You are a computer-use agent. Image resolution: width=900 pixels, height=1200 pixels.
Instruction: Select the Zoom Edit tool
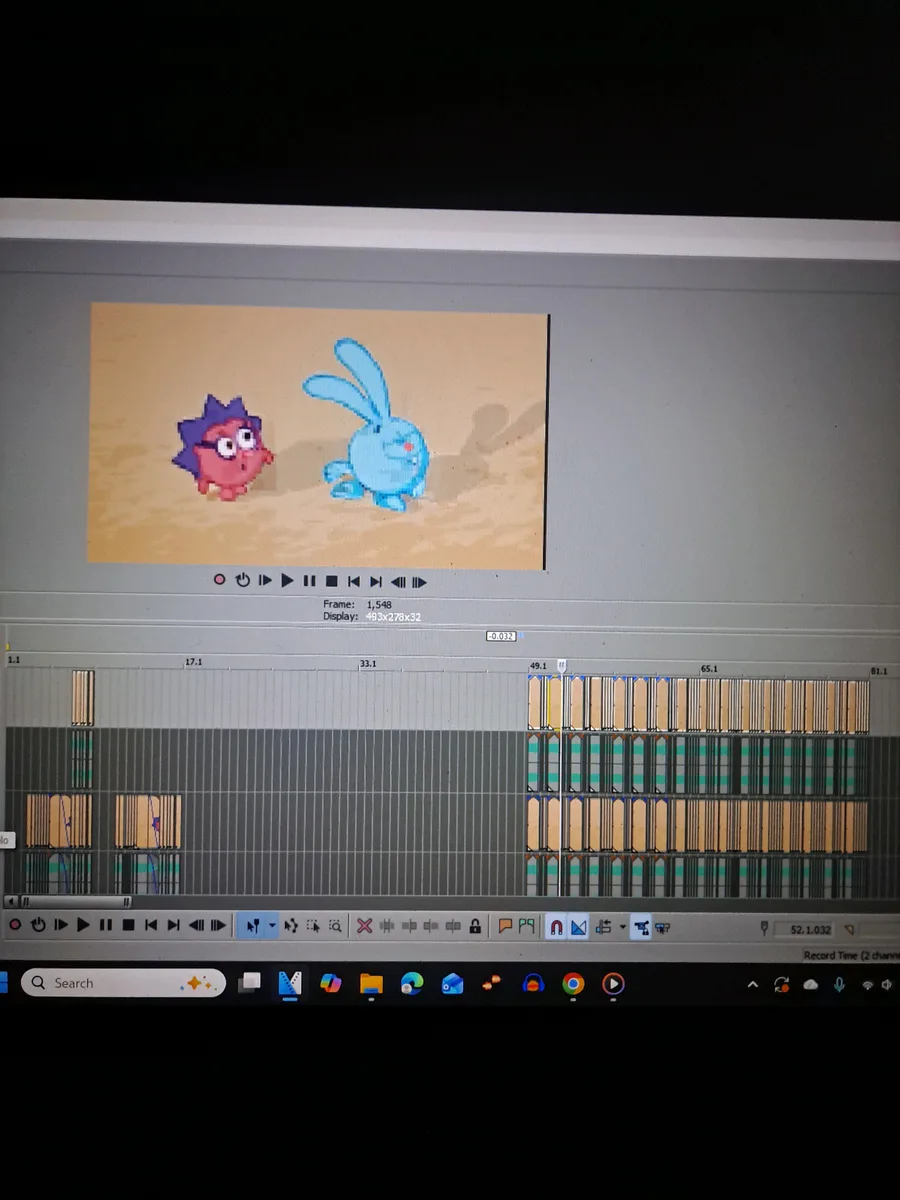(335, 925)
